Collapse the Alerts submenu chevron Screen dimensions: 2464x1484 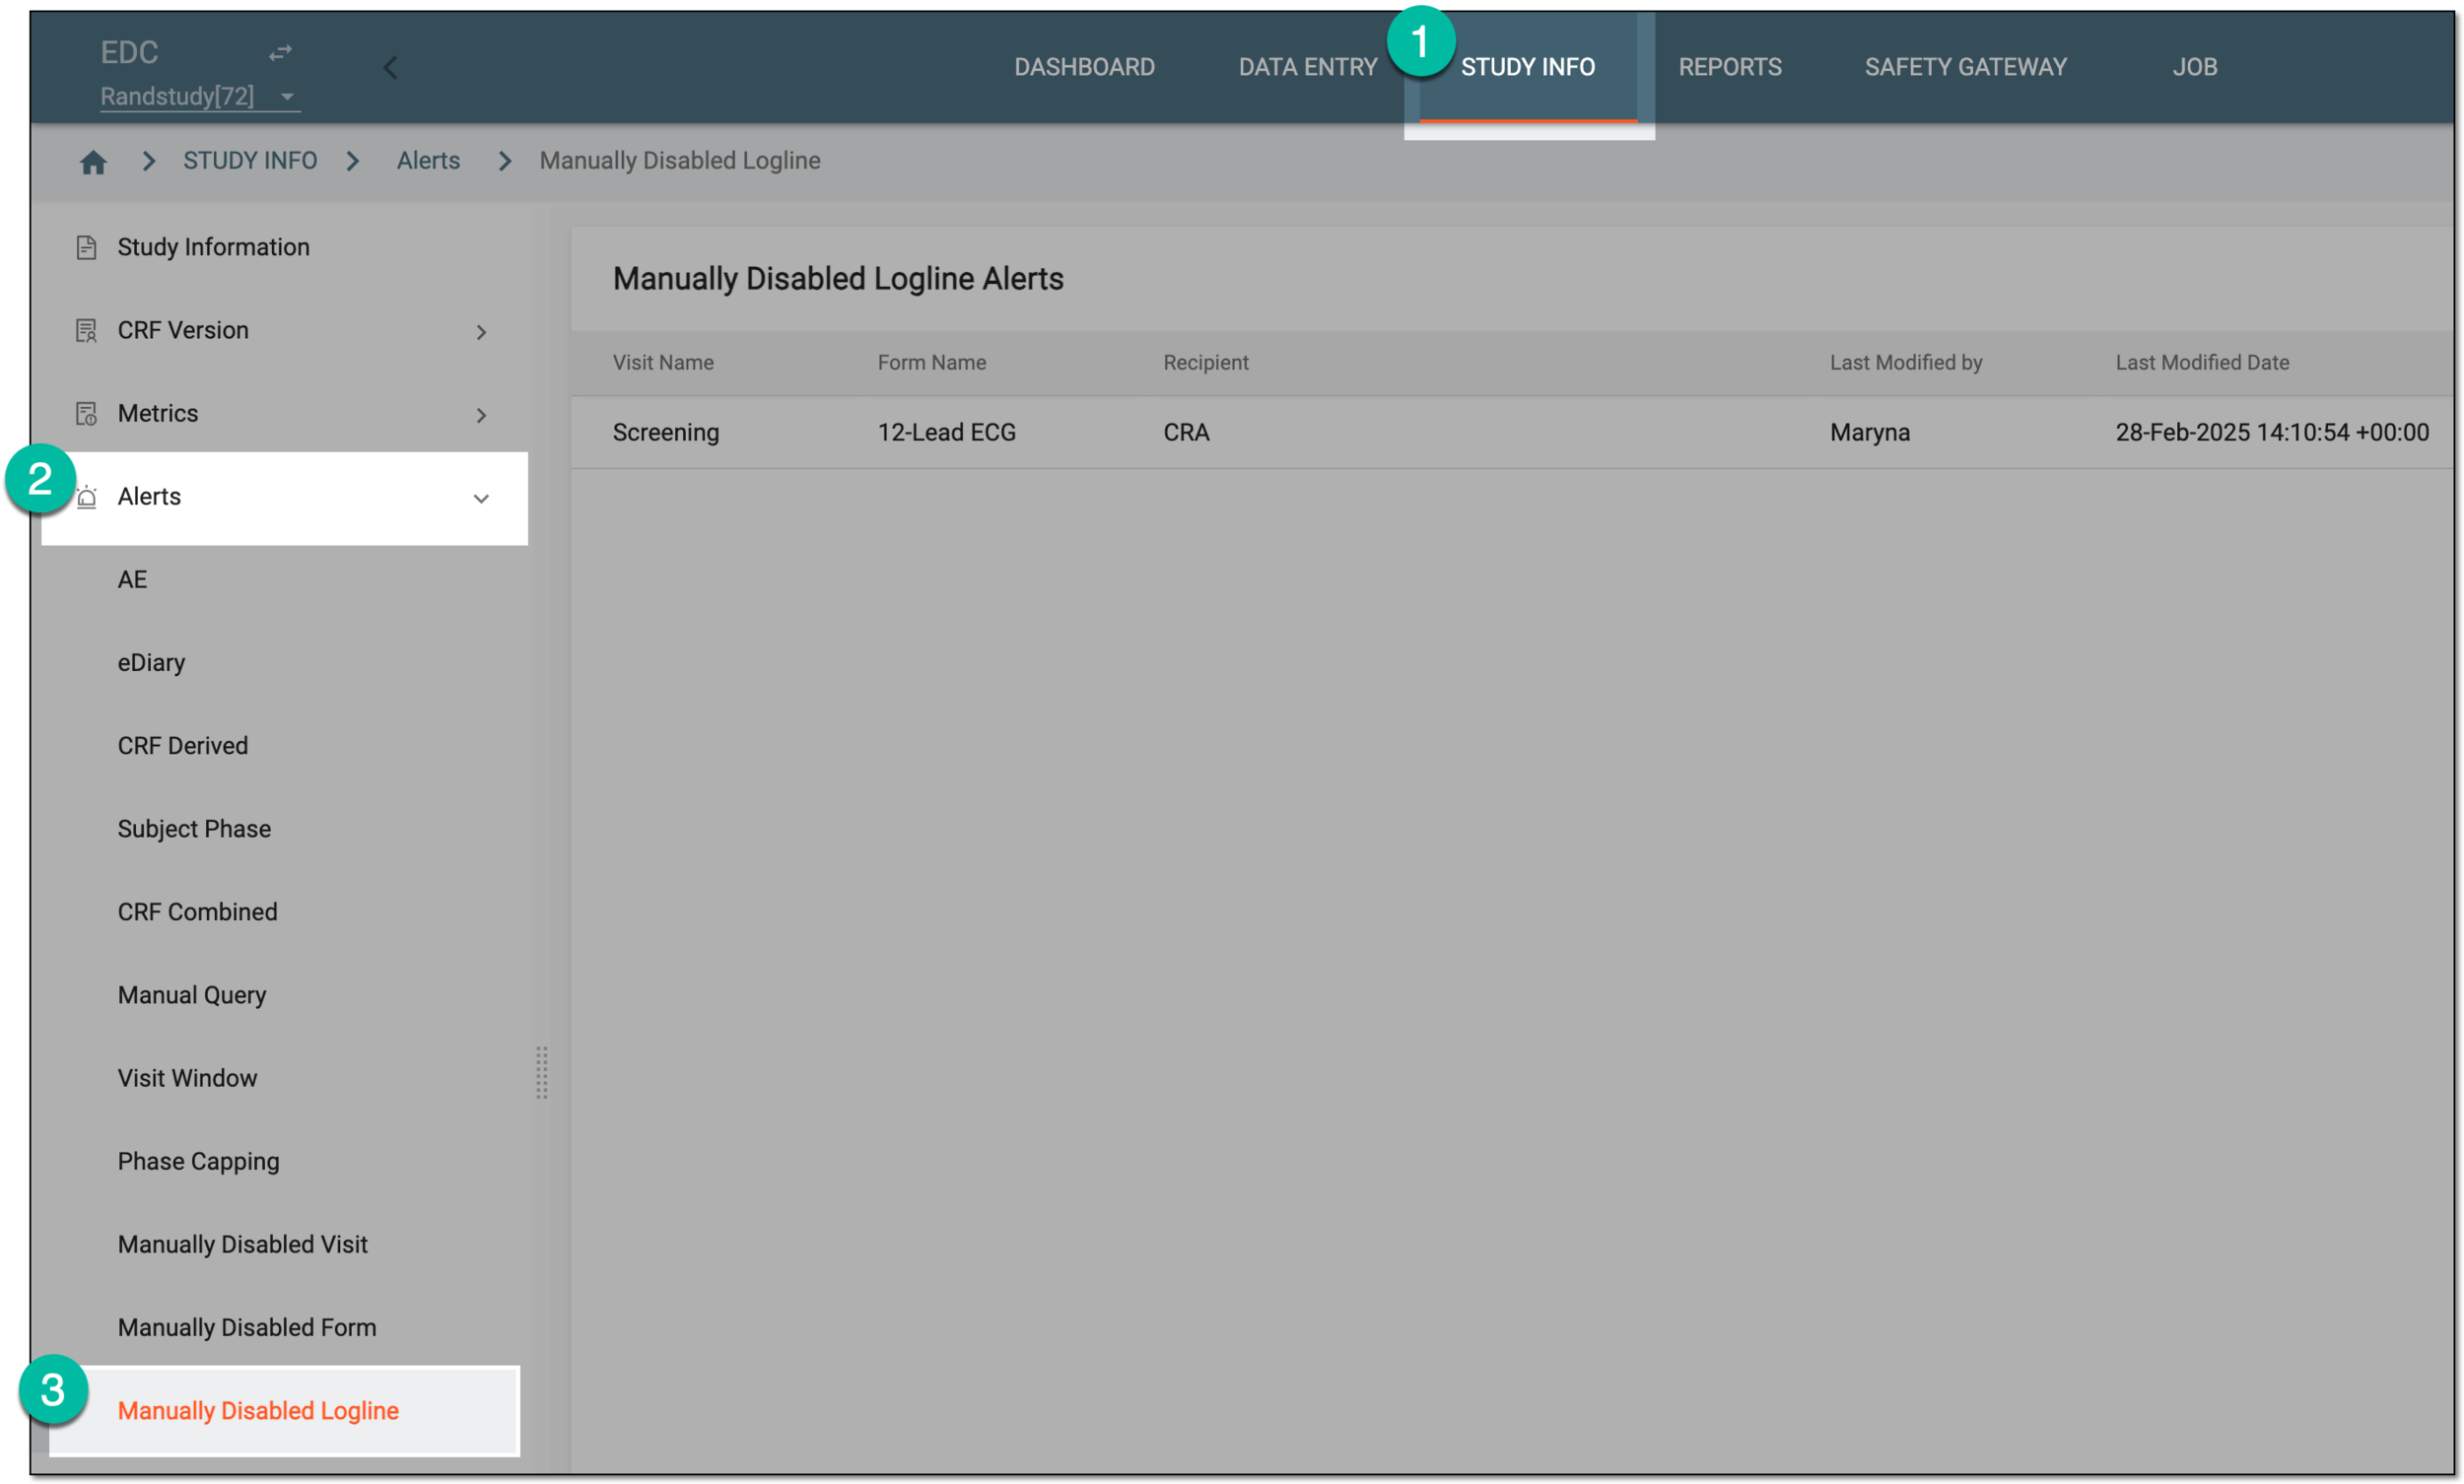[x=481, y=498]
